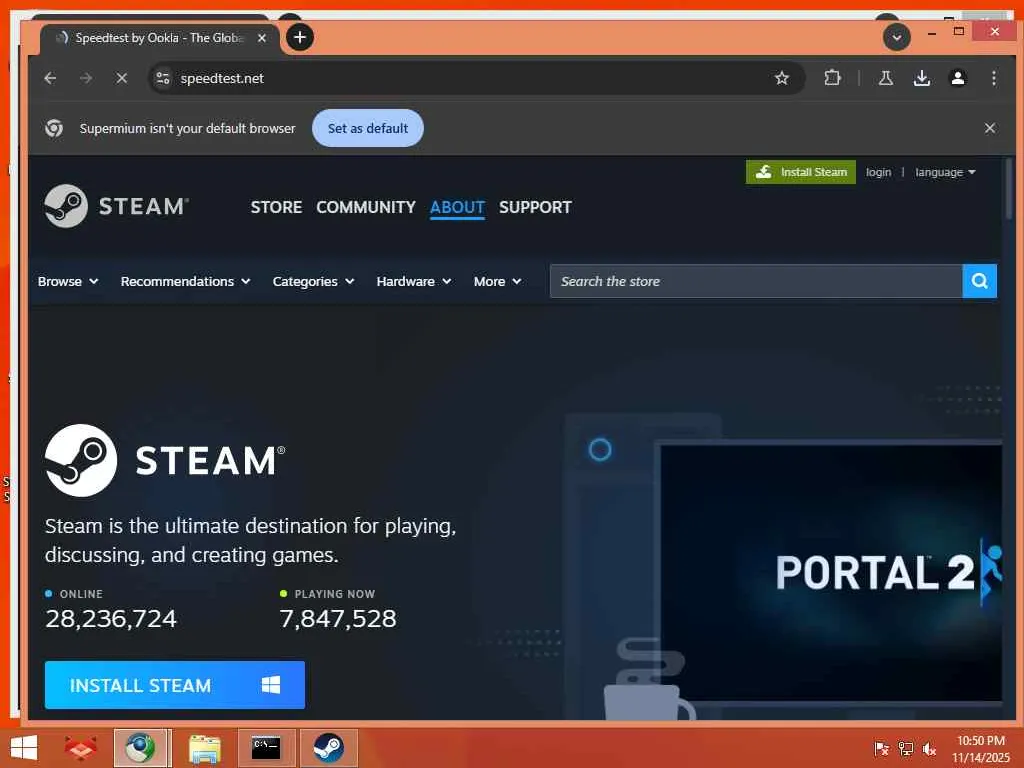Image resolution: width=1024 pixels, height=768 pixels.
Task: Select the Speedtest by Ookla tab
Action: [x=161, y=38]
